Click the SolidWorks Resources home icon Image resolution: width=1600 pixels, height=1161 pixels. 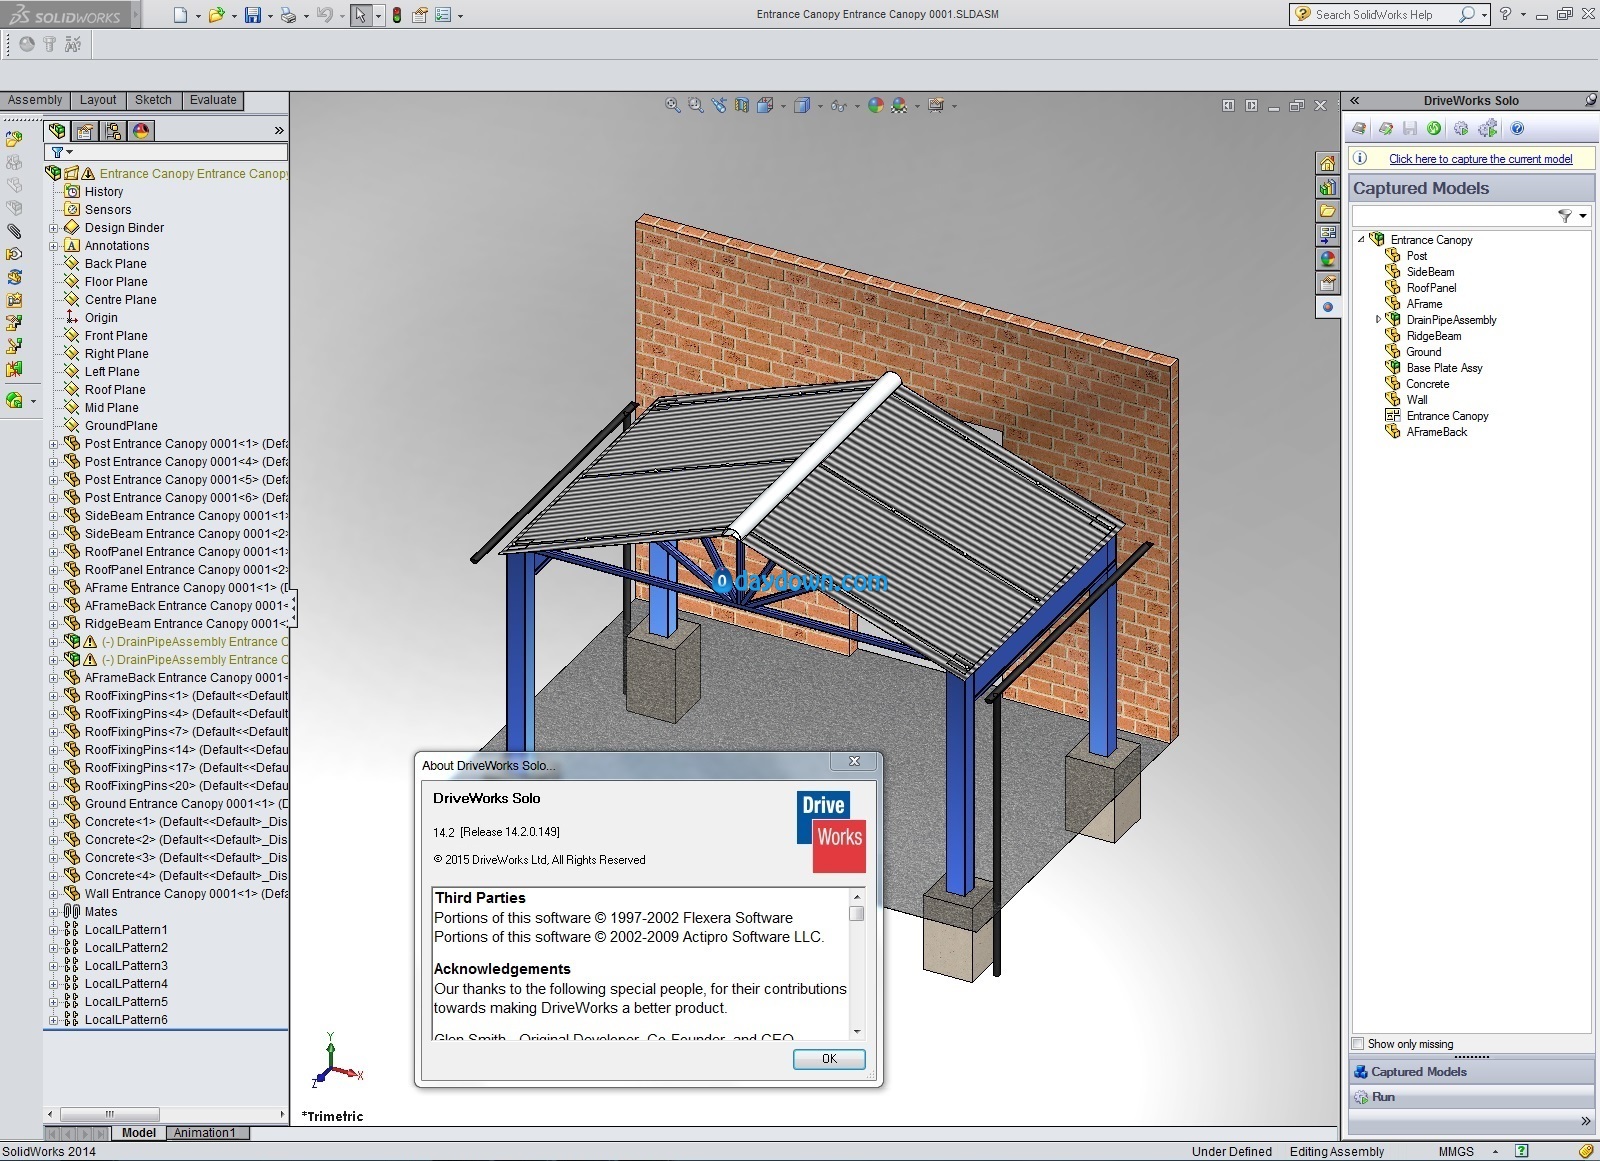pyautogui.click(x=1327, y=163)
